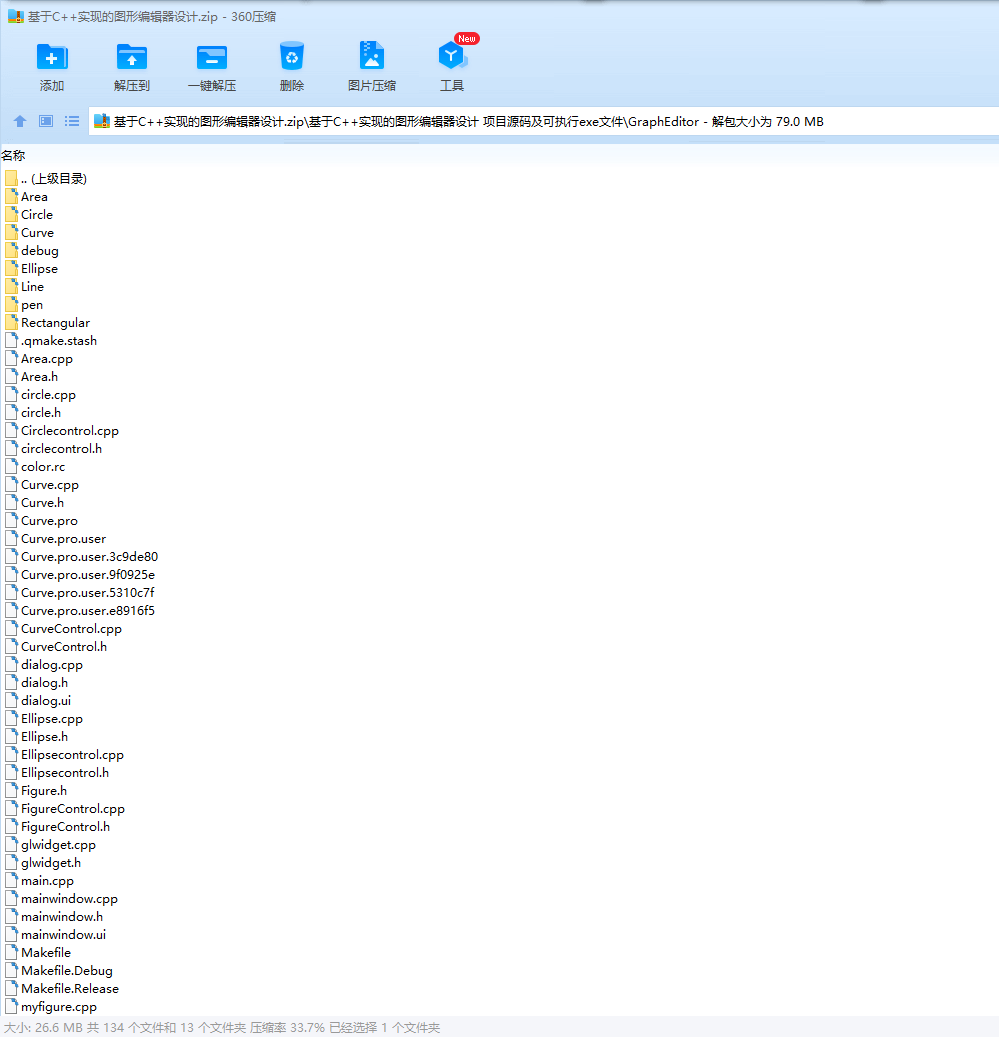Select the dialog.ui file

(x=38, y=701)
